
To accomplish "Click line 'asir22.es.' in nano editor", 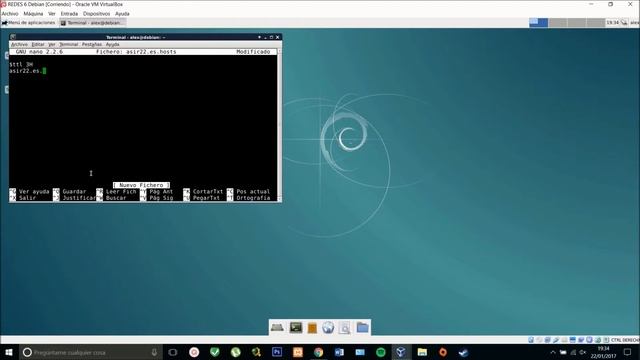I will (x=25, y=71).
